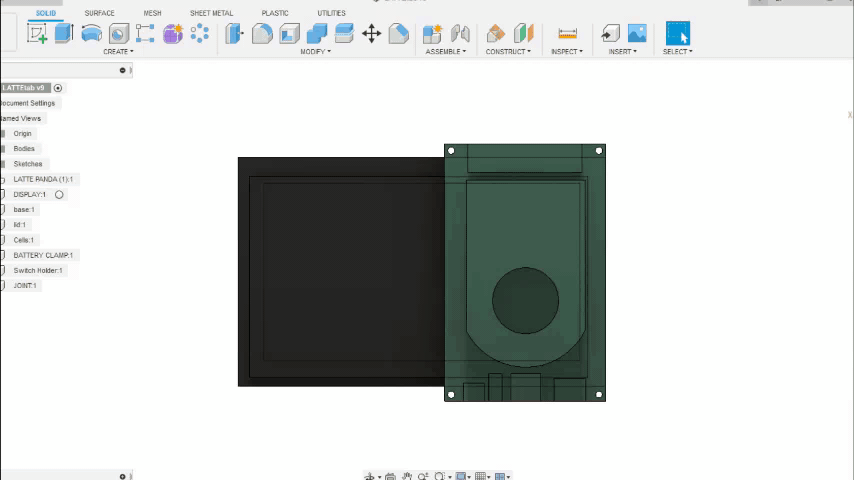
Task: Switch to the SURFACE tab
Action: coord(99,13)
